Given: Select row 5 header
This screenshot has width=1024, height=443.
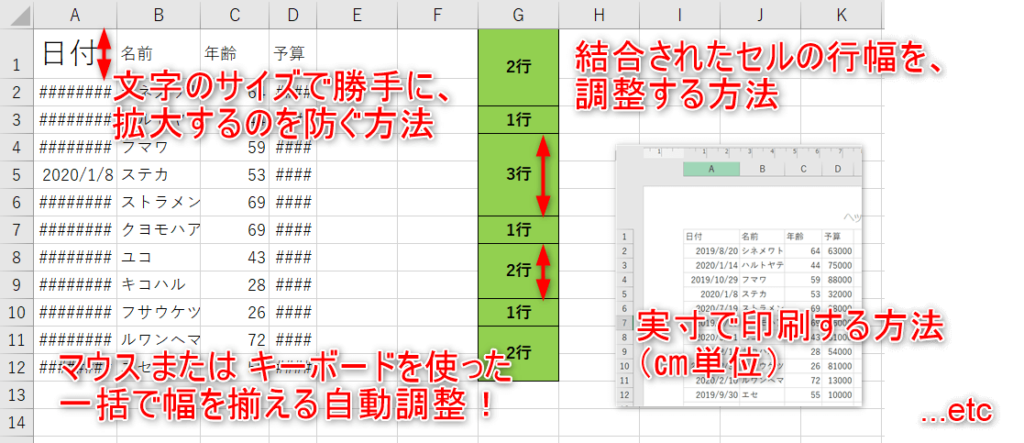Looking at the screenshot, I should click(17, 174).
